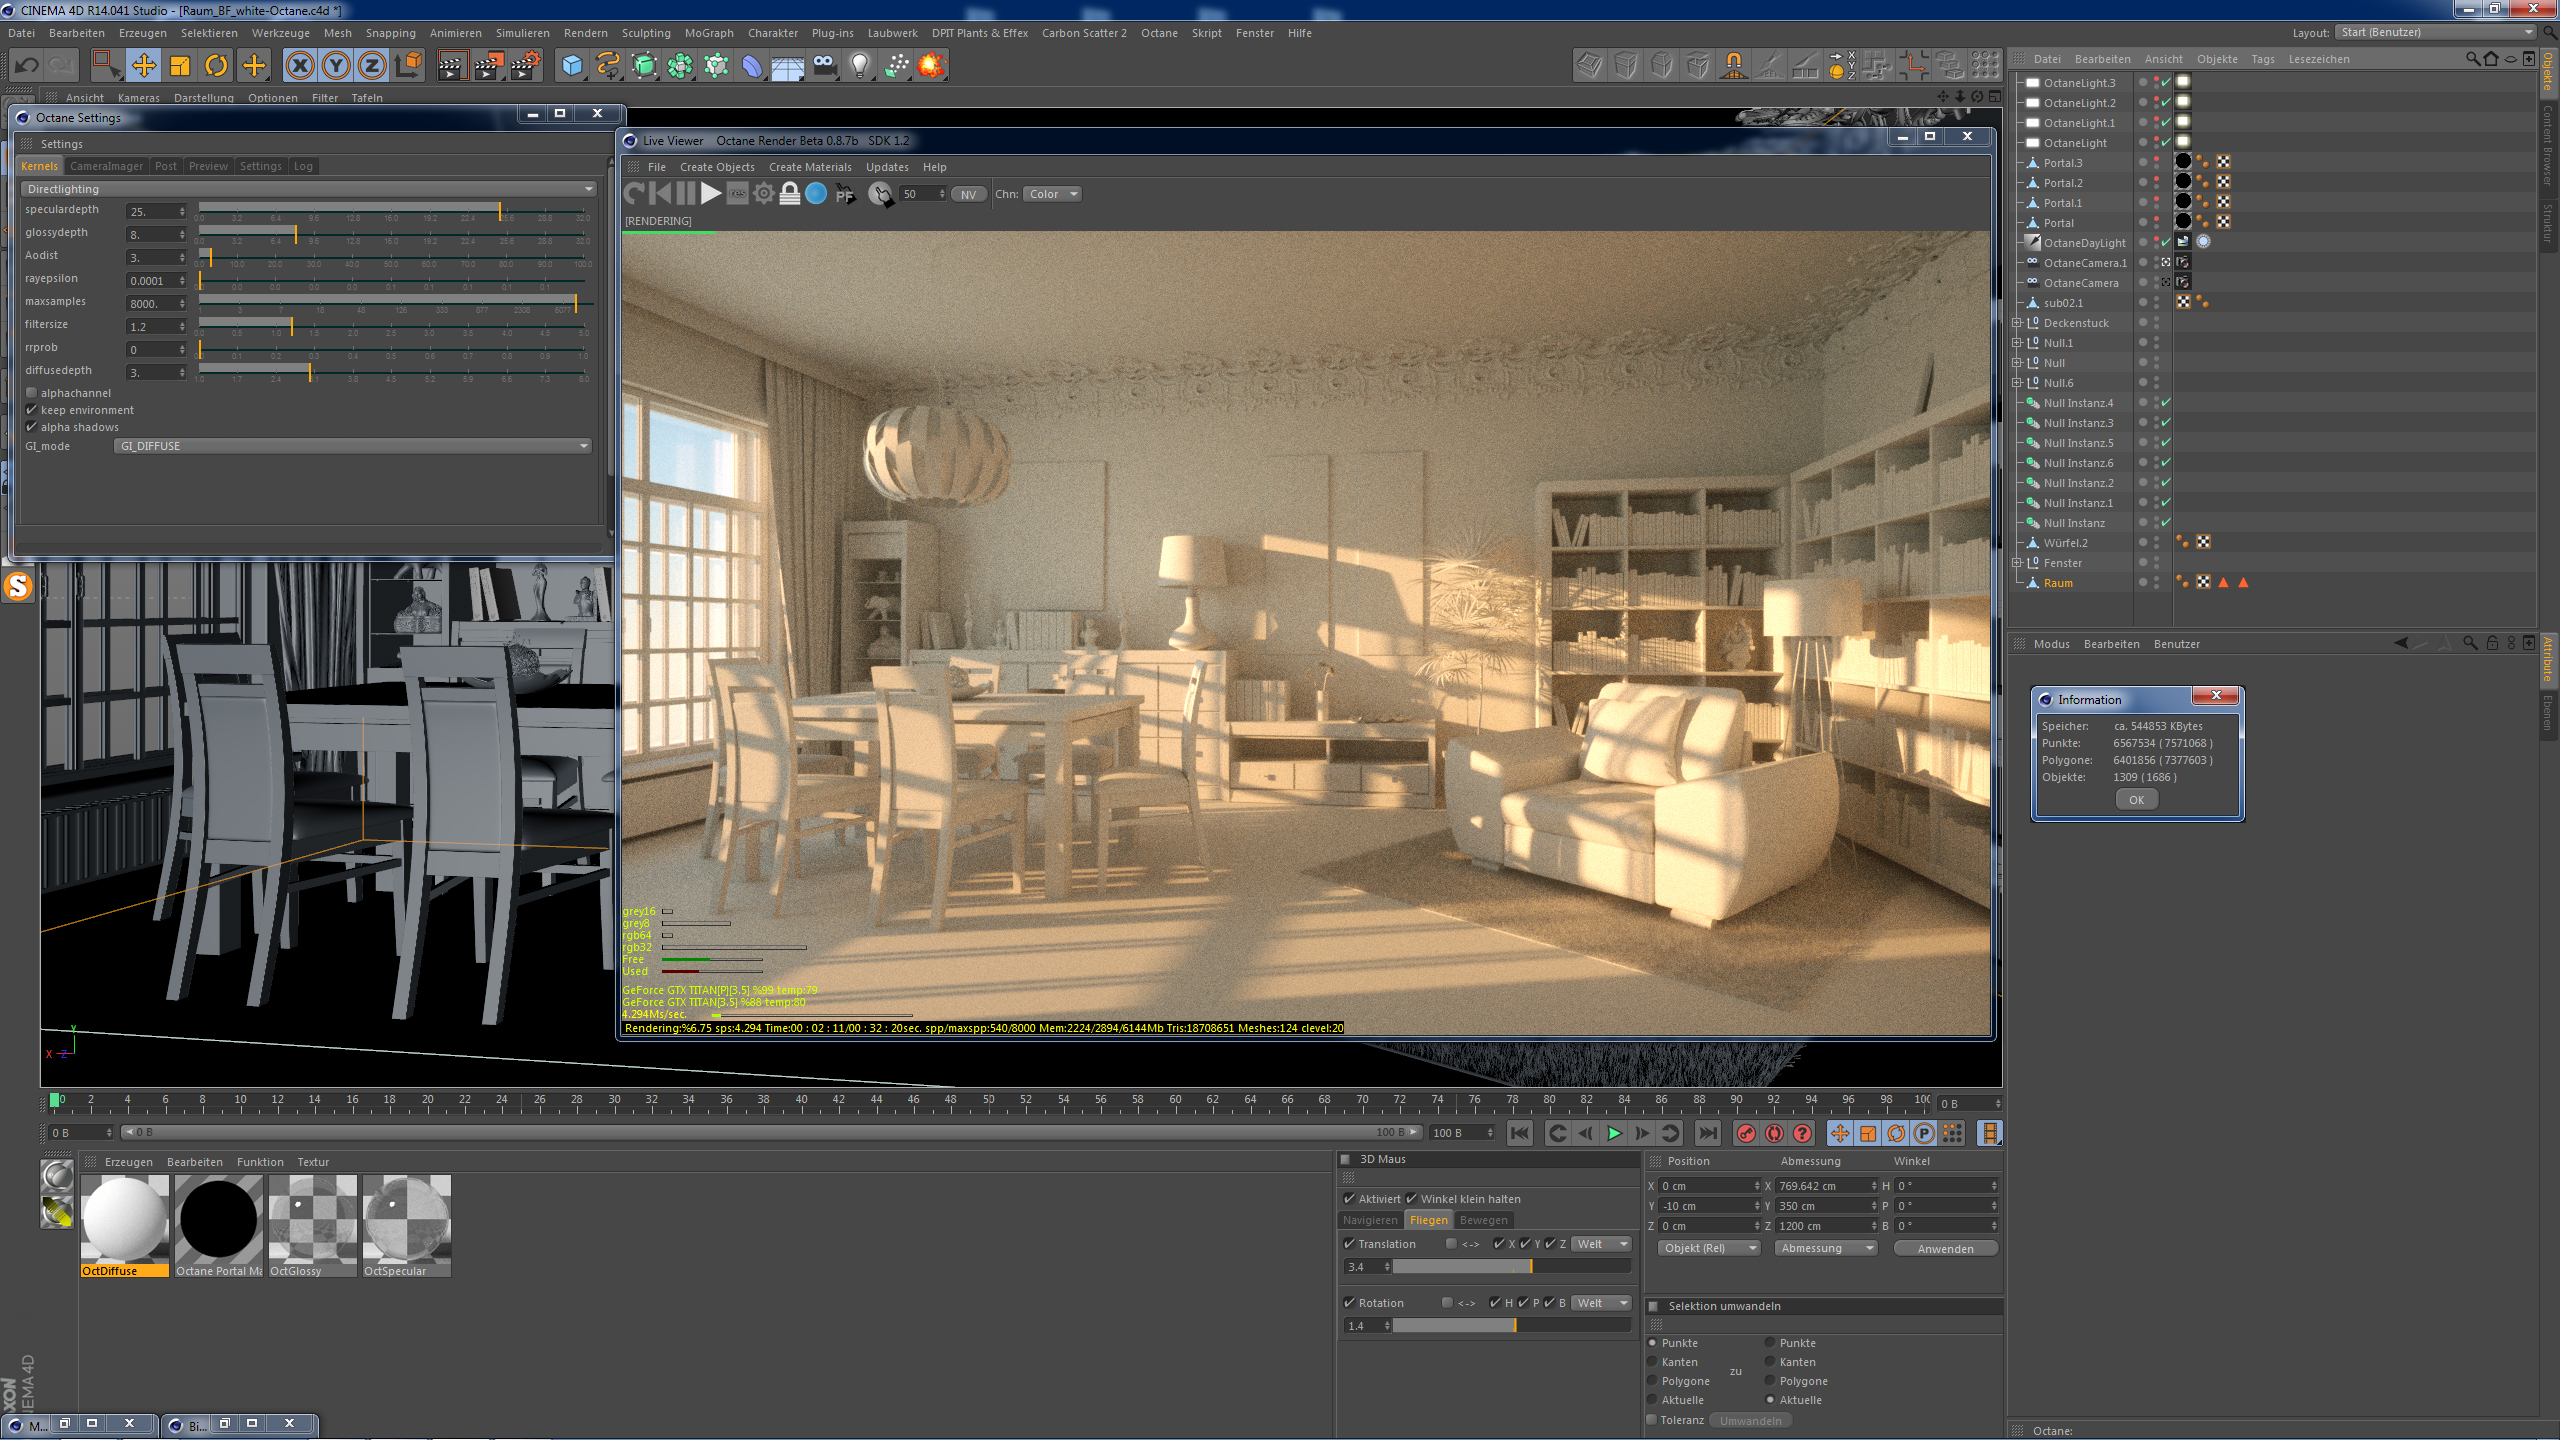Open Edit Render Settings clapperboard gear icon

525,66
